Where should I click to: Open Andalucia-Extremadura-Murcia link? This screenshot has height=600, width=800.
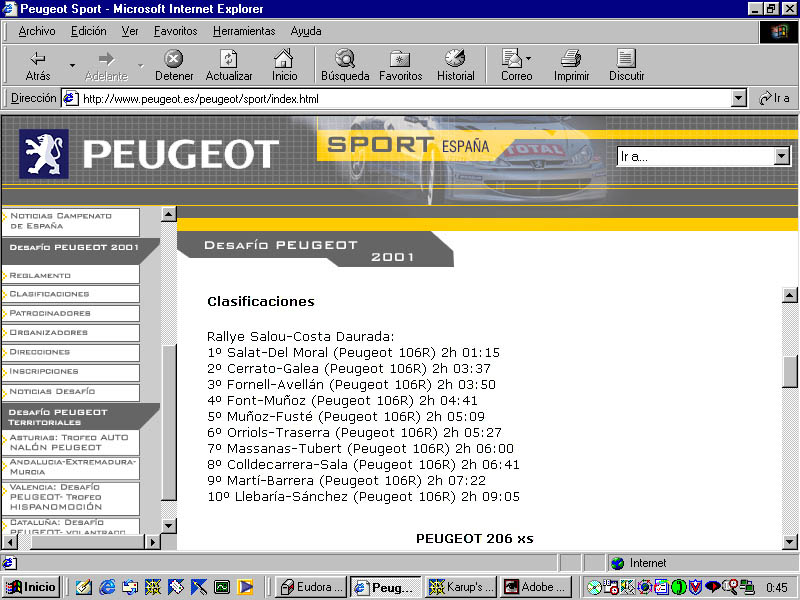70,467
